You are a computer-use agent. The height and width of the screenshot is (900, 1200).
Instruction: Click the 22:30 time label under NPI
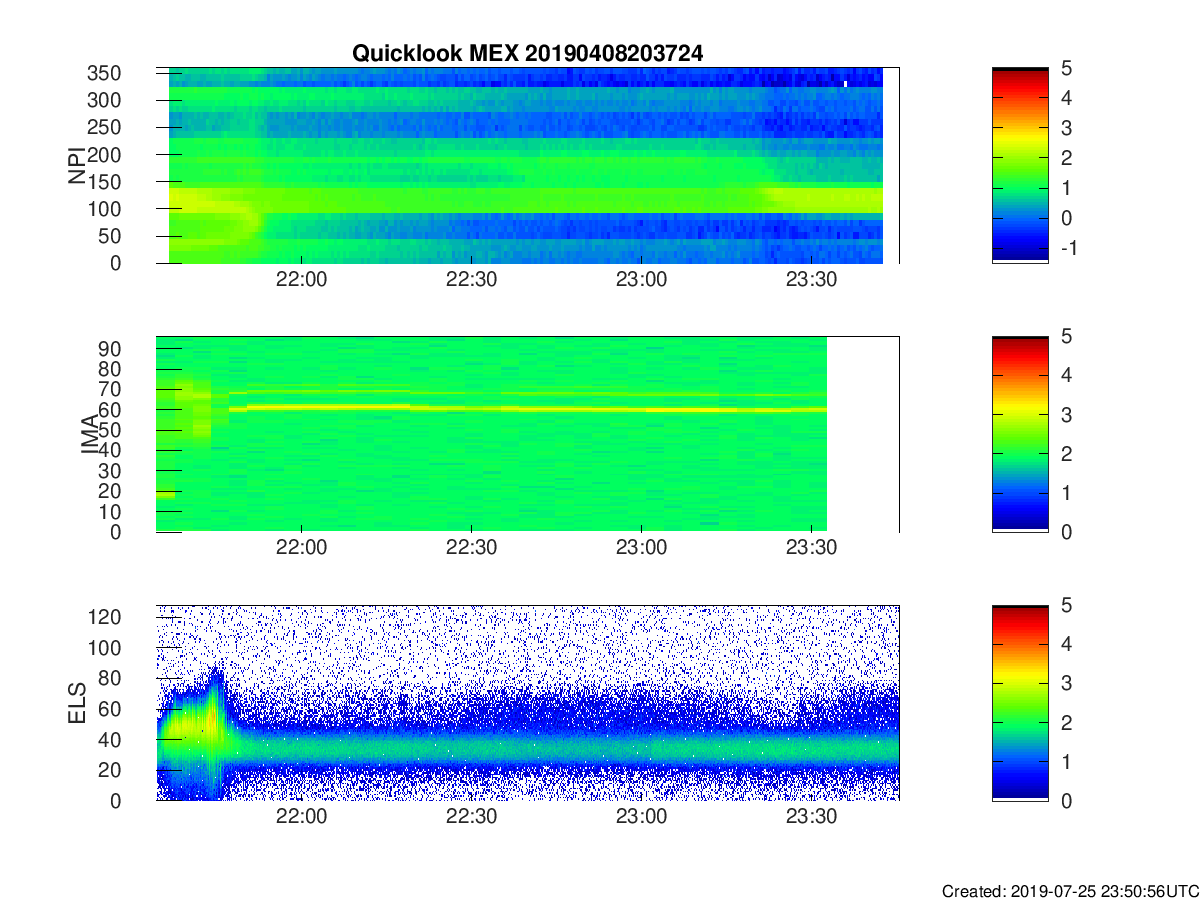tap(471, 281)
